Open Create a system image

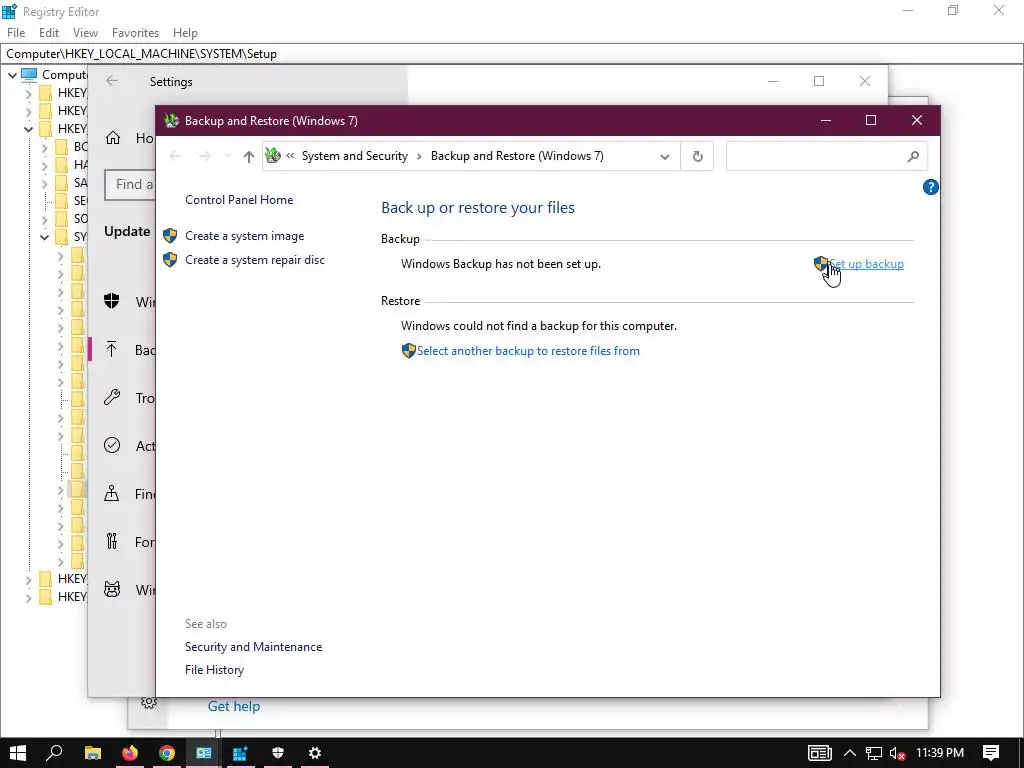click(244, 236)
